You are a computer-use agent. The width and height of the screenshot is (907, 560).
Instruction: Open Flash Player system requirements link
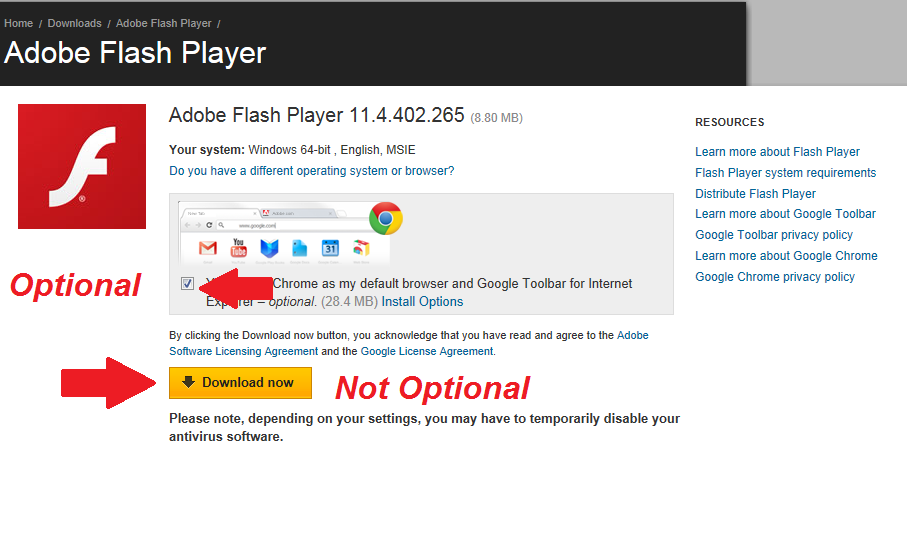pos(786,172)
